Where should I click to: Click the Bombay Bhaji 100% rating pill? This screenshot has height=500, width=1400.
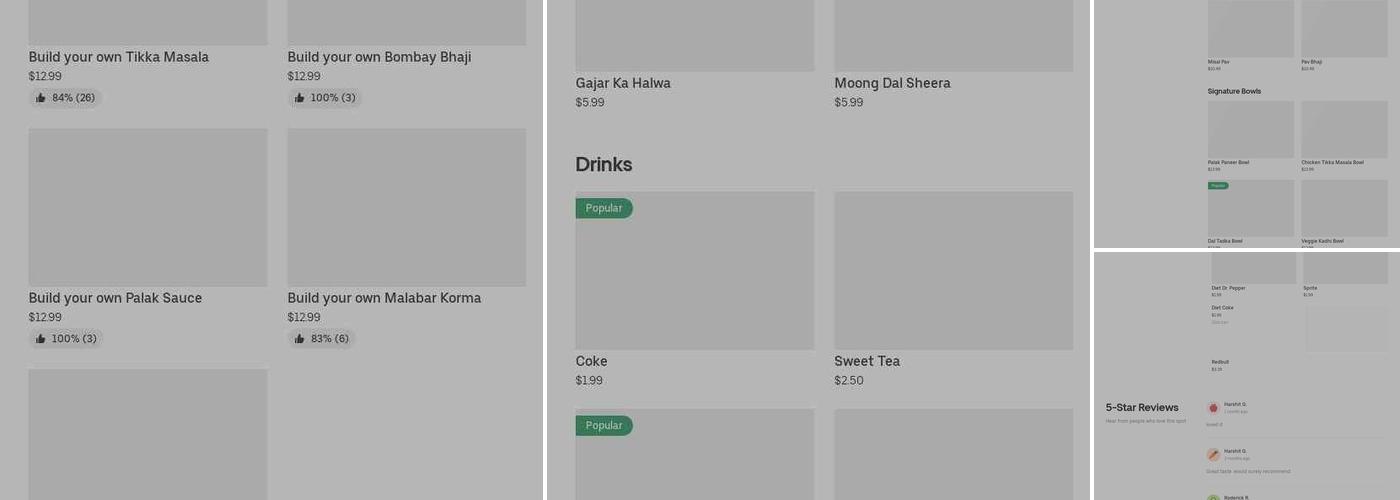tap(325, 98)
